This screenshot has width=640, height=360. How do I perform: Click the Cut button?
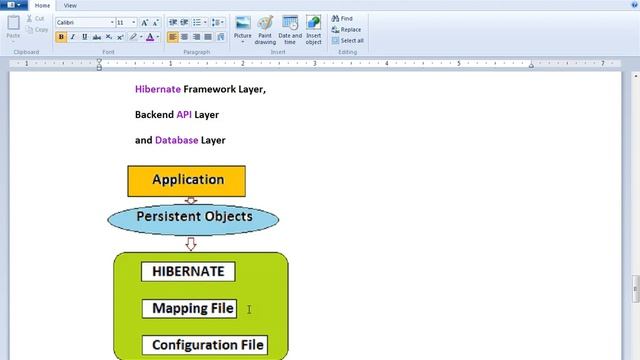36,18
